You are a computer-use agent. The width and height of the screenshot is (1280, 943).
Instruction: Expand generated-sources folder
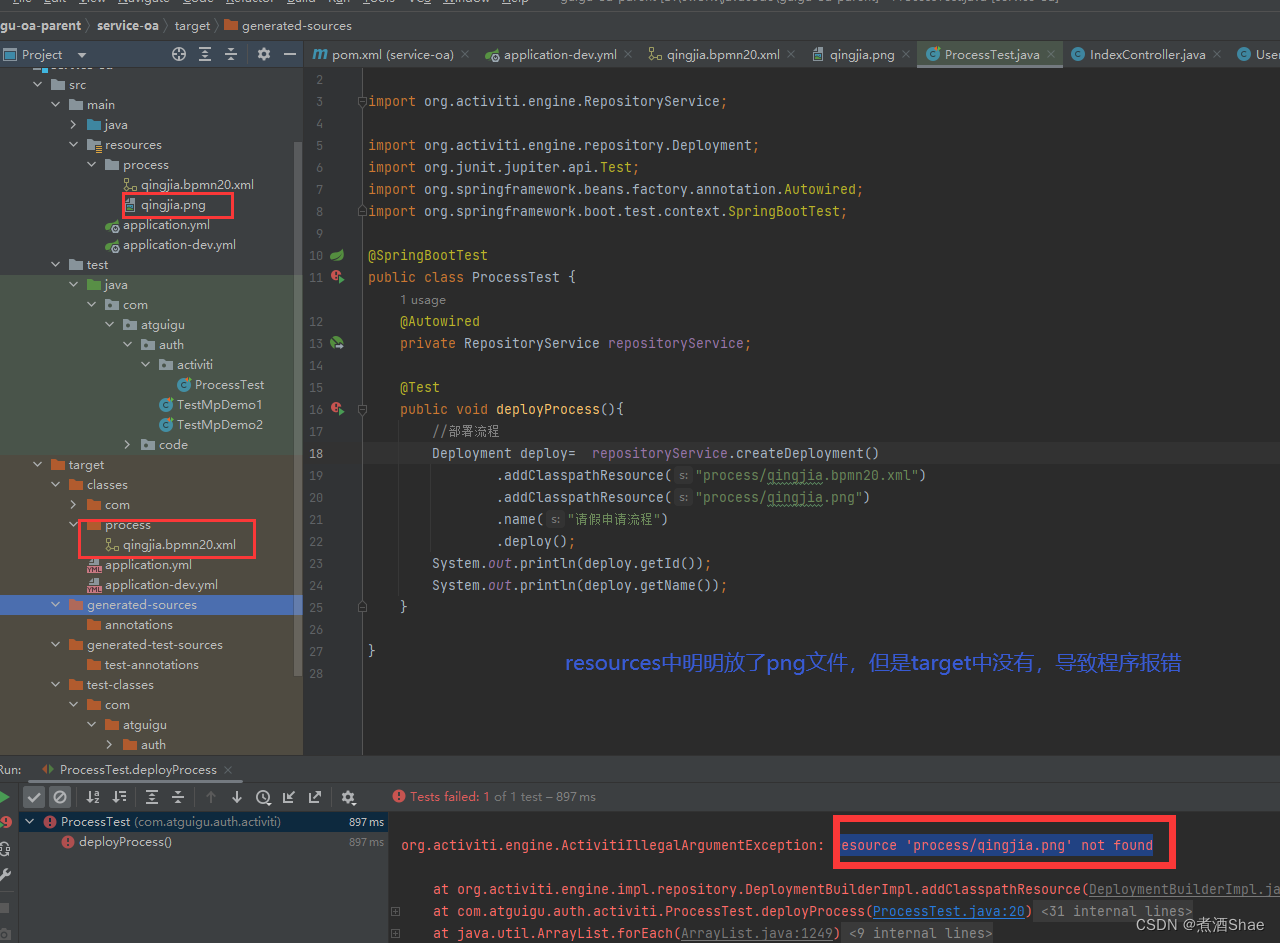click(56, 605)
